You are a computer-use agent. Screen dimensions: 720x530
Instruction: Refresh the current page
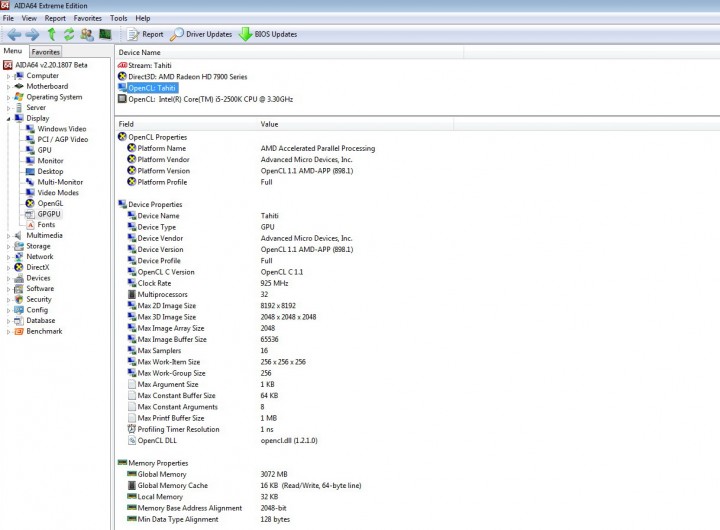point(69,34)
